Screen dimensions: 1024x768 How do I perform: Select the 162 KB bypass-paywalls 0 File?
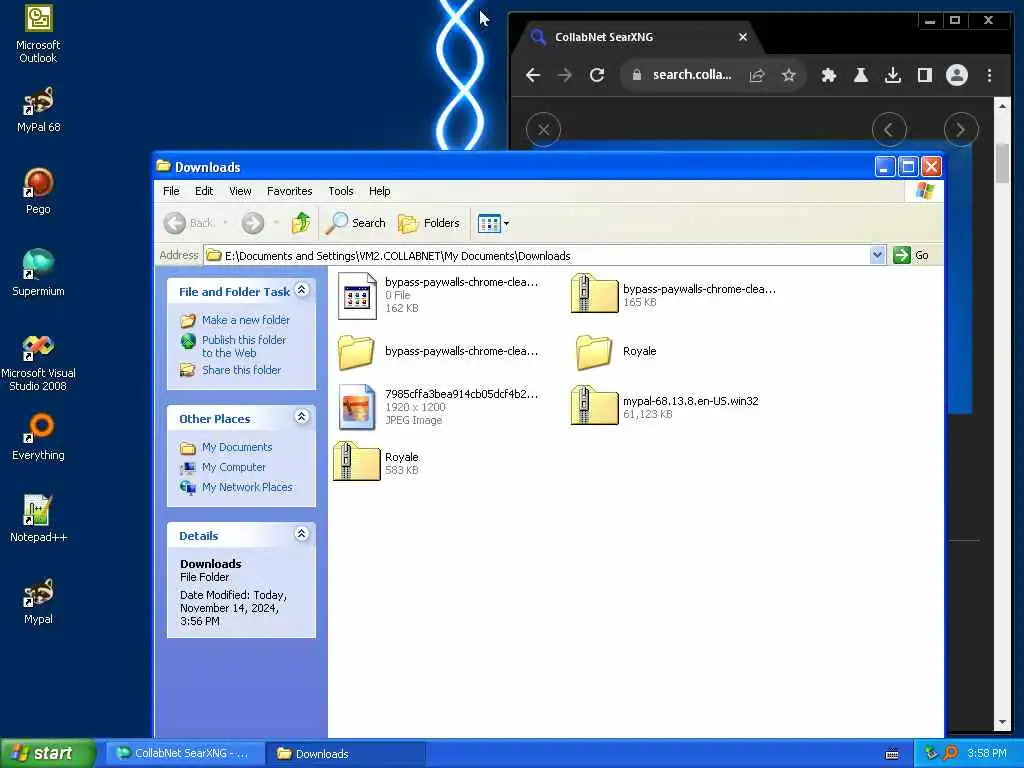coord(438,295)
